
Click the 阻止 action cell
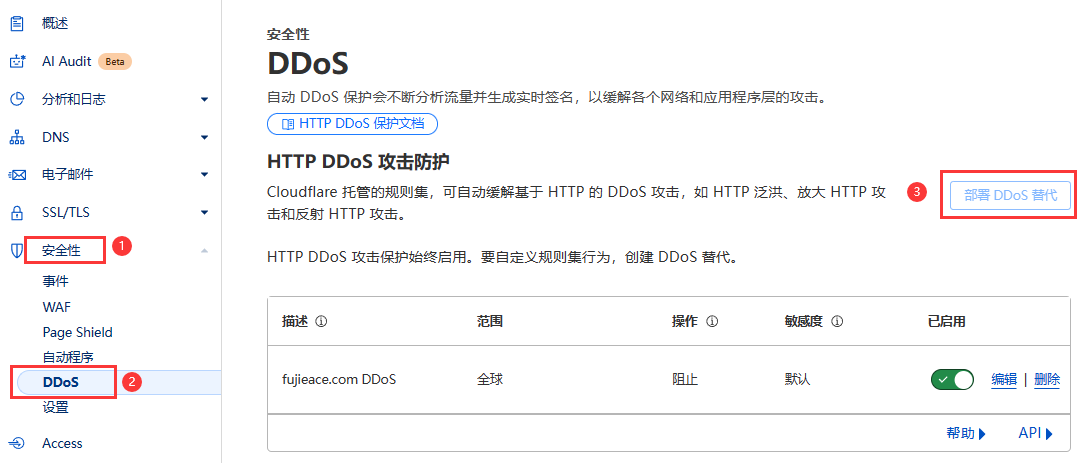[x=685, y=379]
